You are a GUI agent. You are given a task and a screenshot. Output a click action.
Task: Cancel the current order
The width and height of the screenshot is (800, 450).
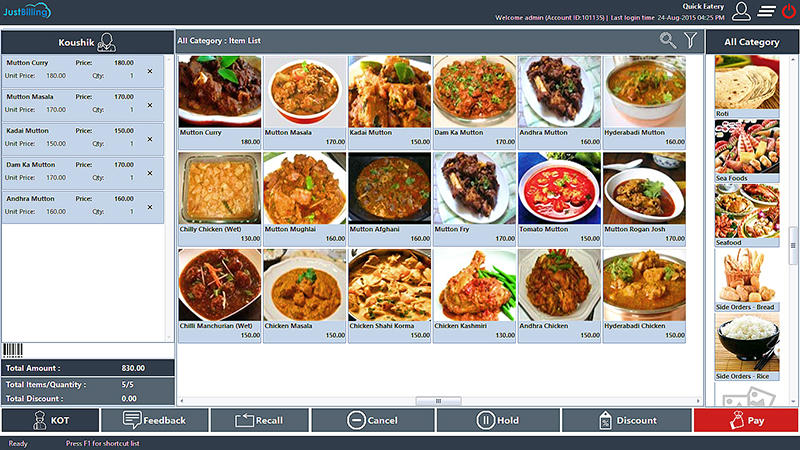point(372,420)
